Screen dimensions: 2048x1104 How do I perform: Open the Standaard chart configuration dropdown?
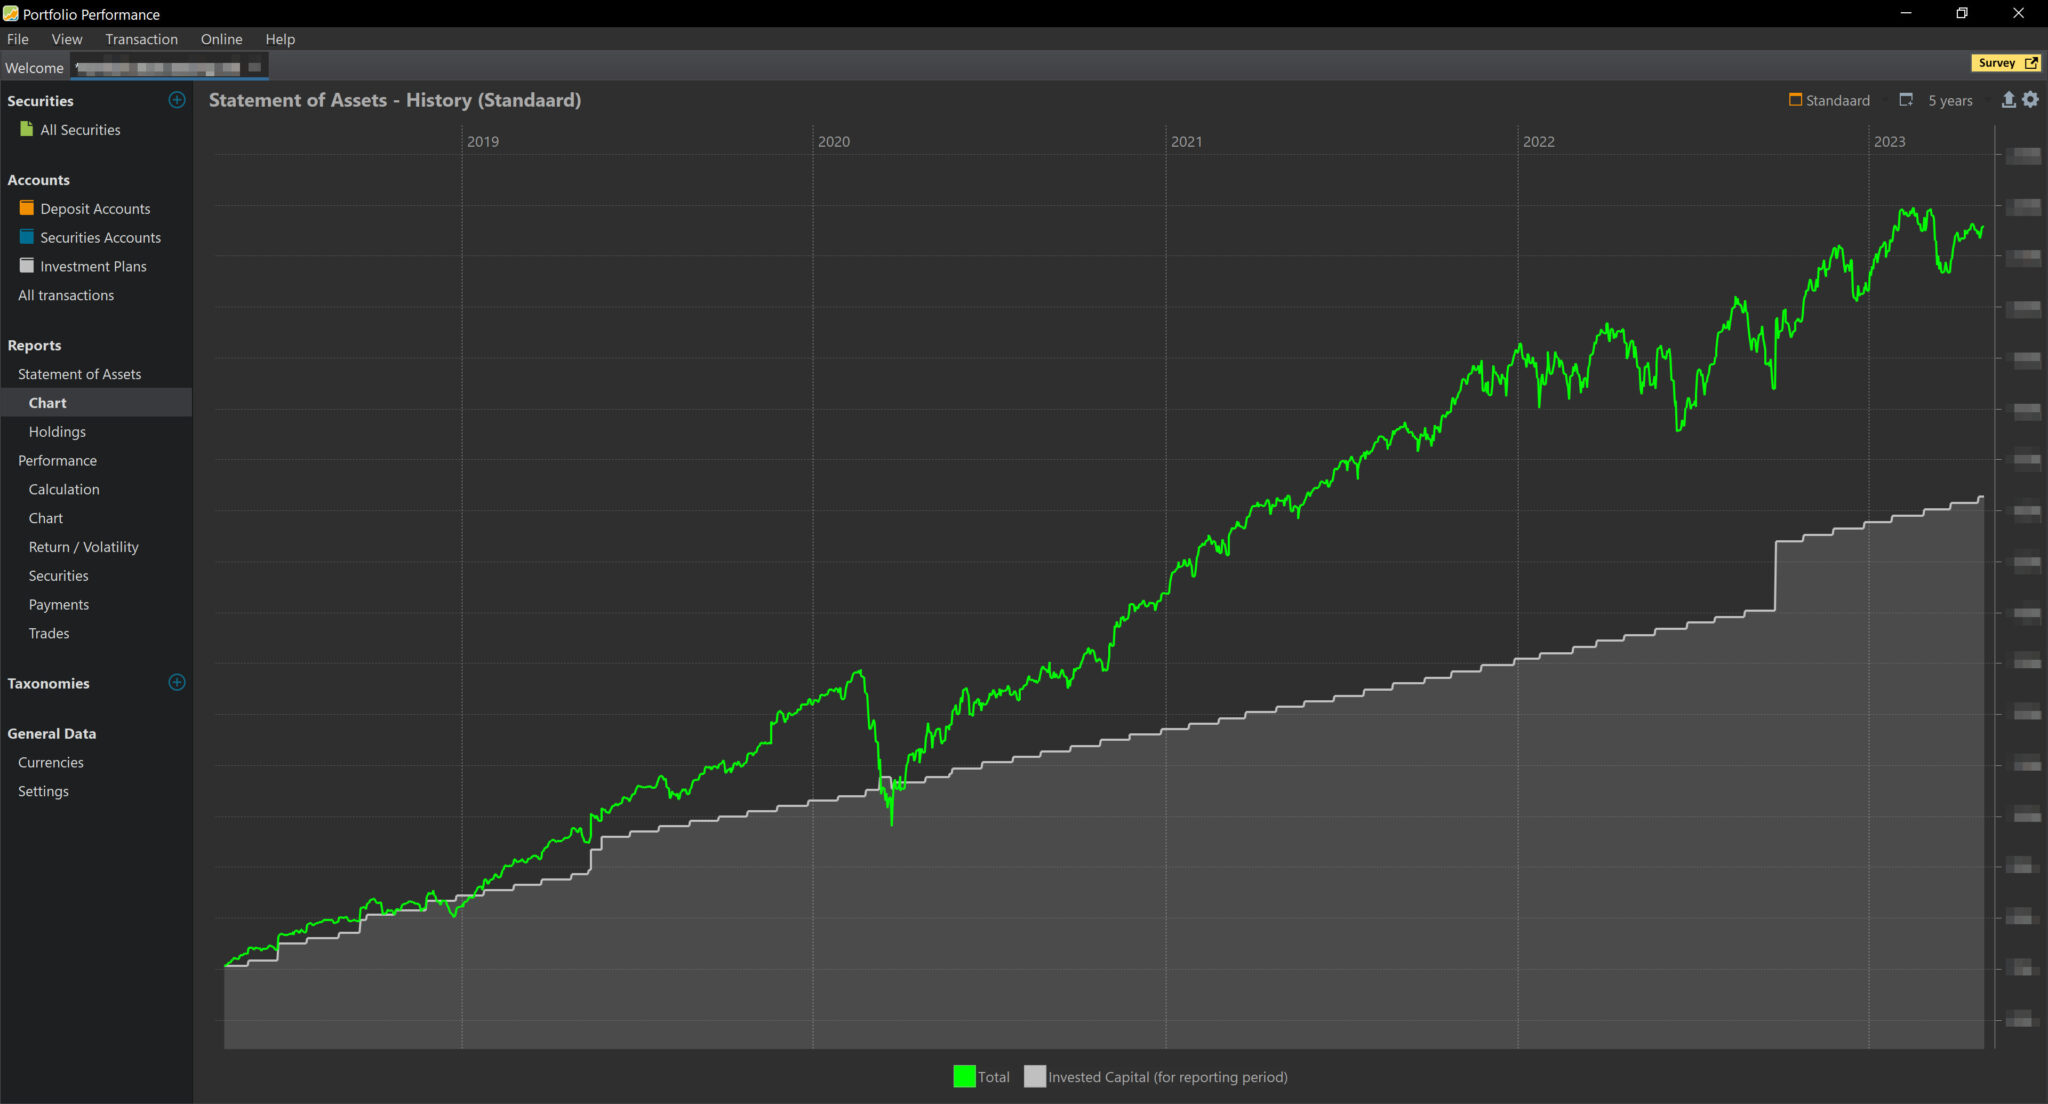(1838, 100)
